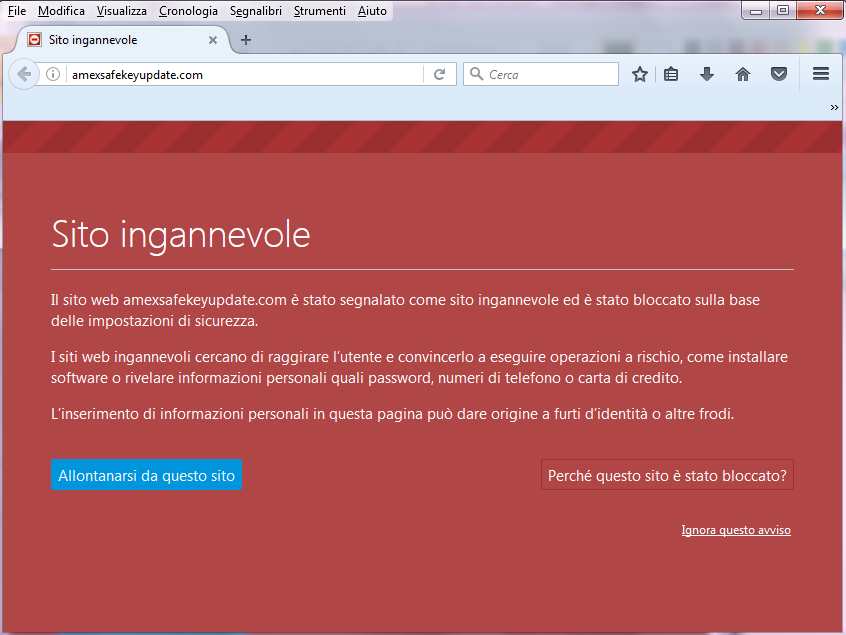Open the hamburger menu
Viewport: 846px width, 635px height.
[821, 74]
